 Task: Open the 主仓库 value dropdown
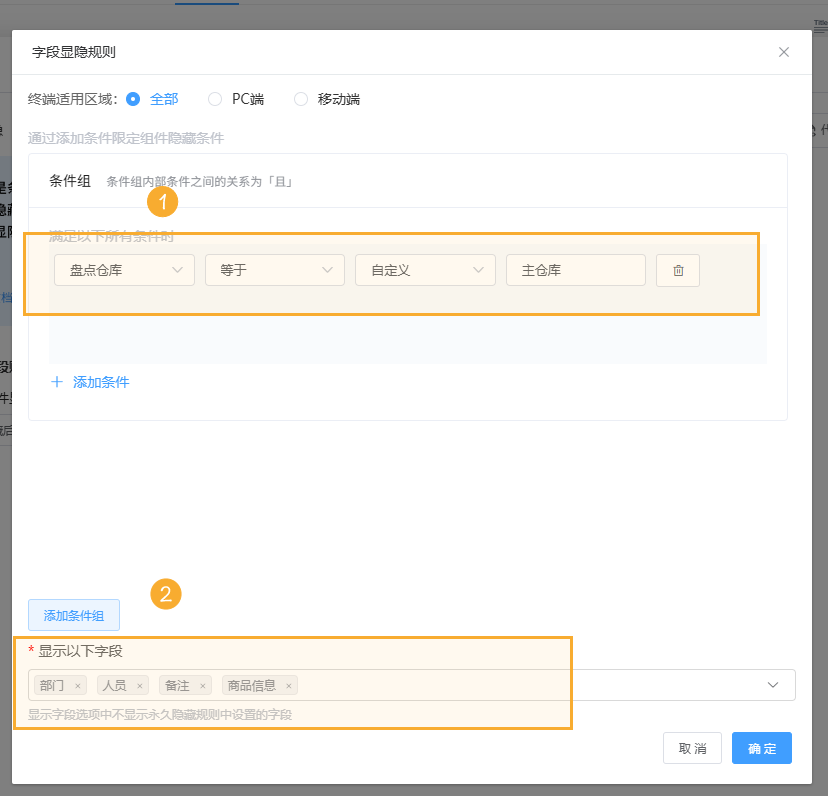click(x=575, y=270)
